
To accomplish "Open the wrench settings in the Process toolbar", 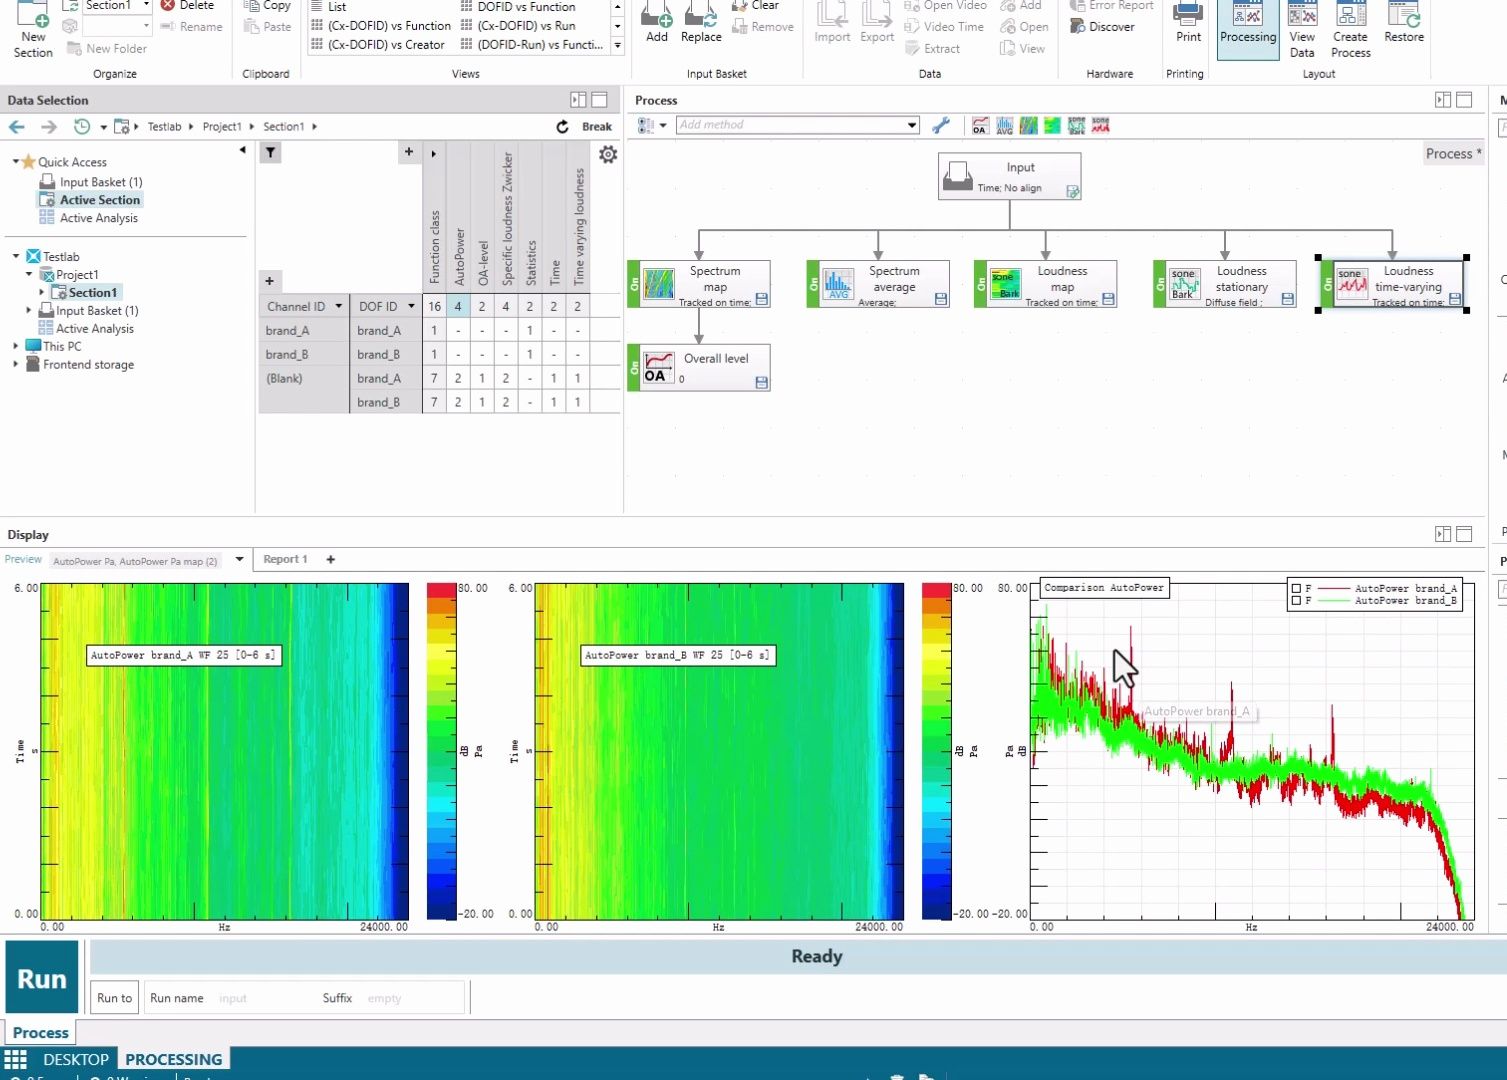I will pos(941,125).
